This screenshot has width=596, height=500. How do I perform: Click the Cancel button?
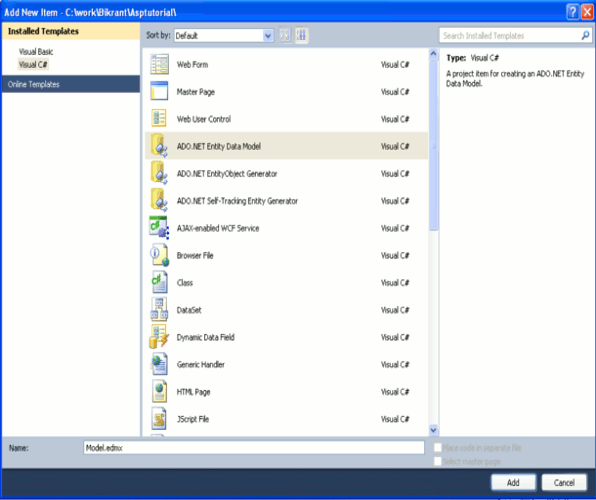click(x=564, y=483)
